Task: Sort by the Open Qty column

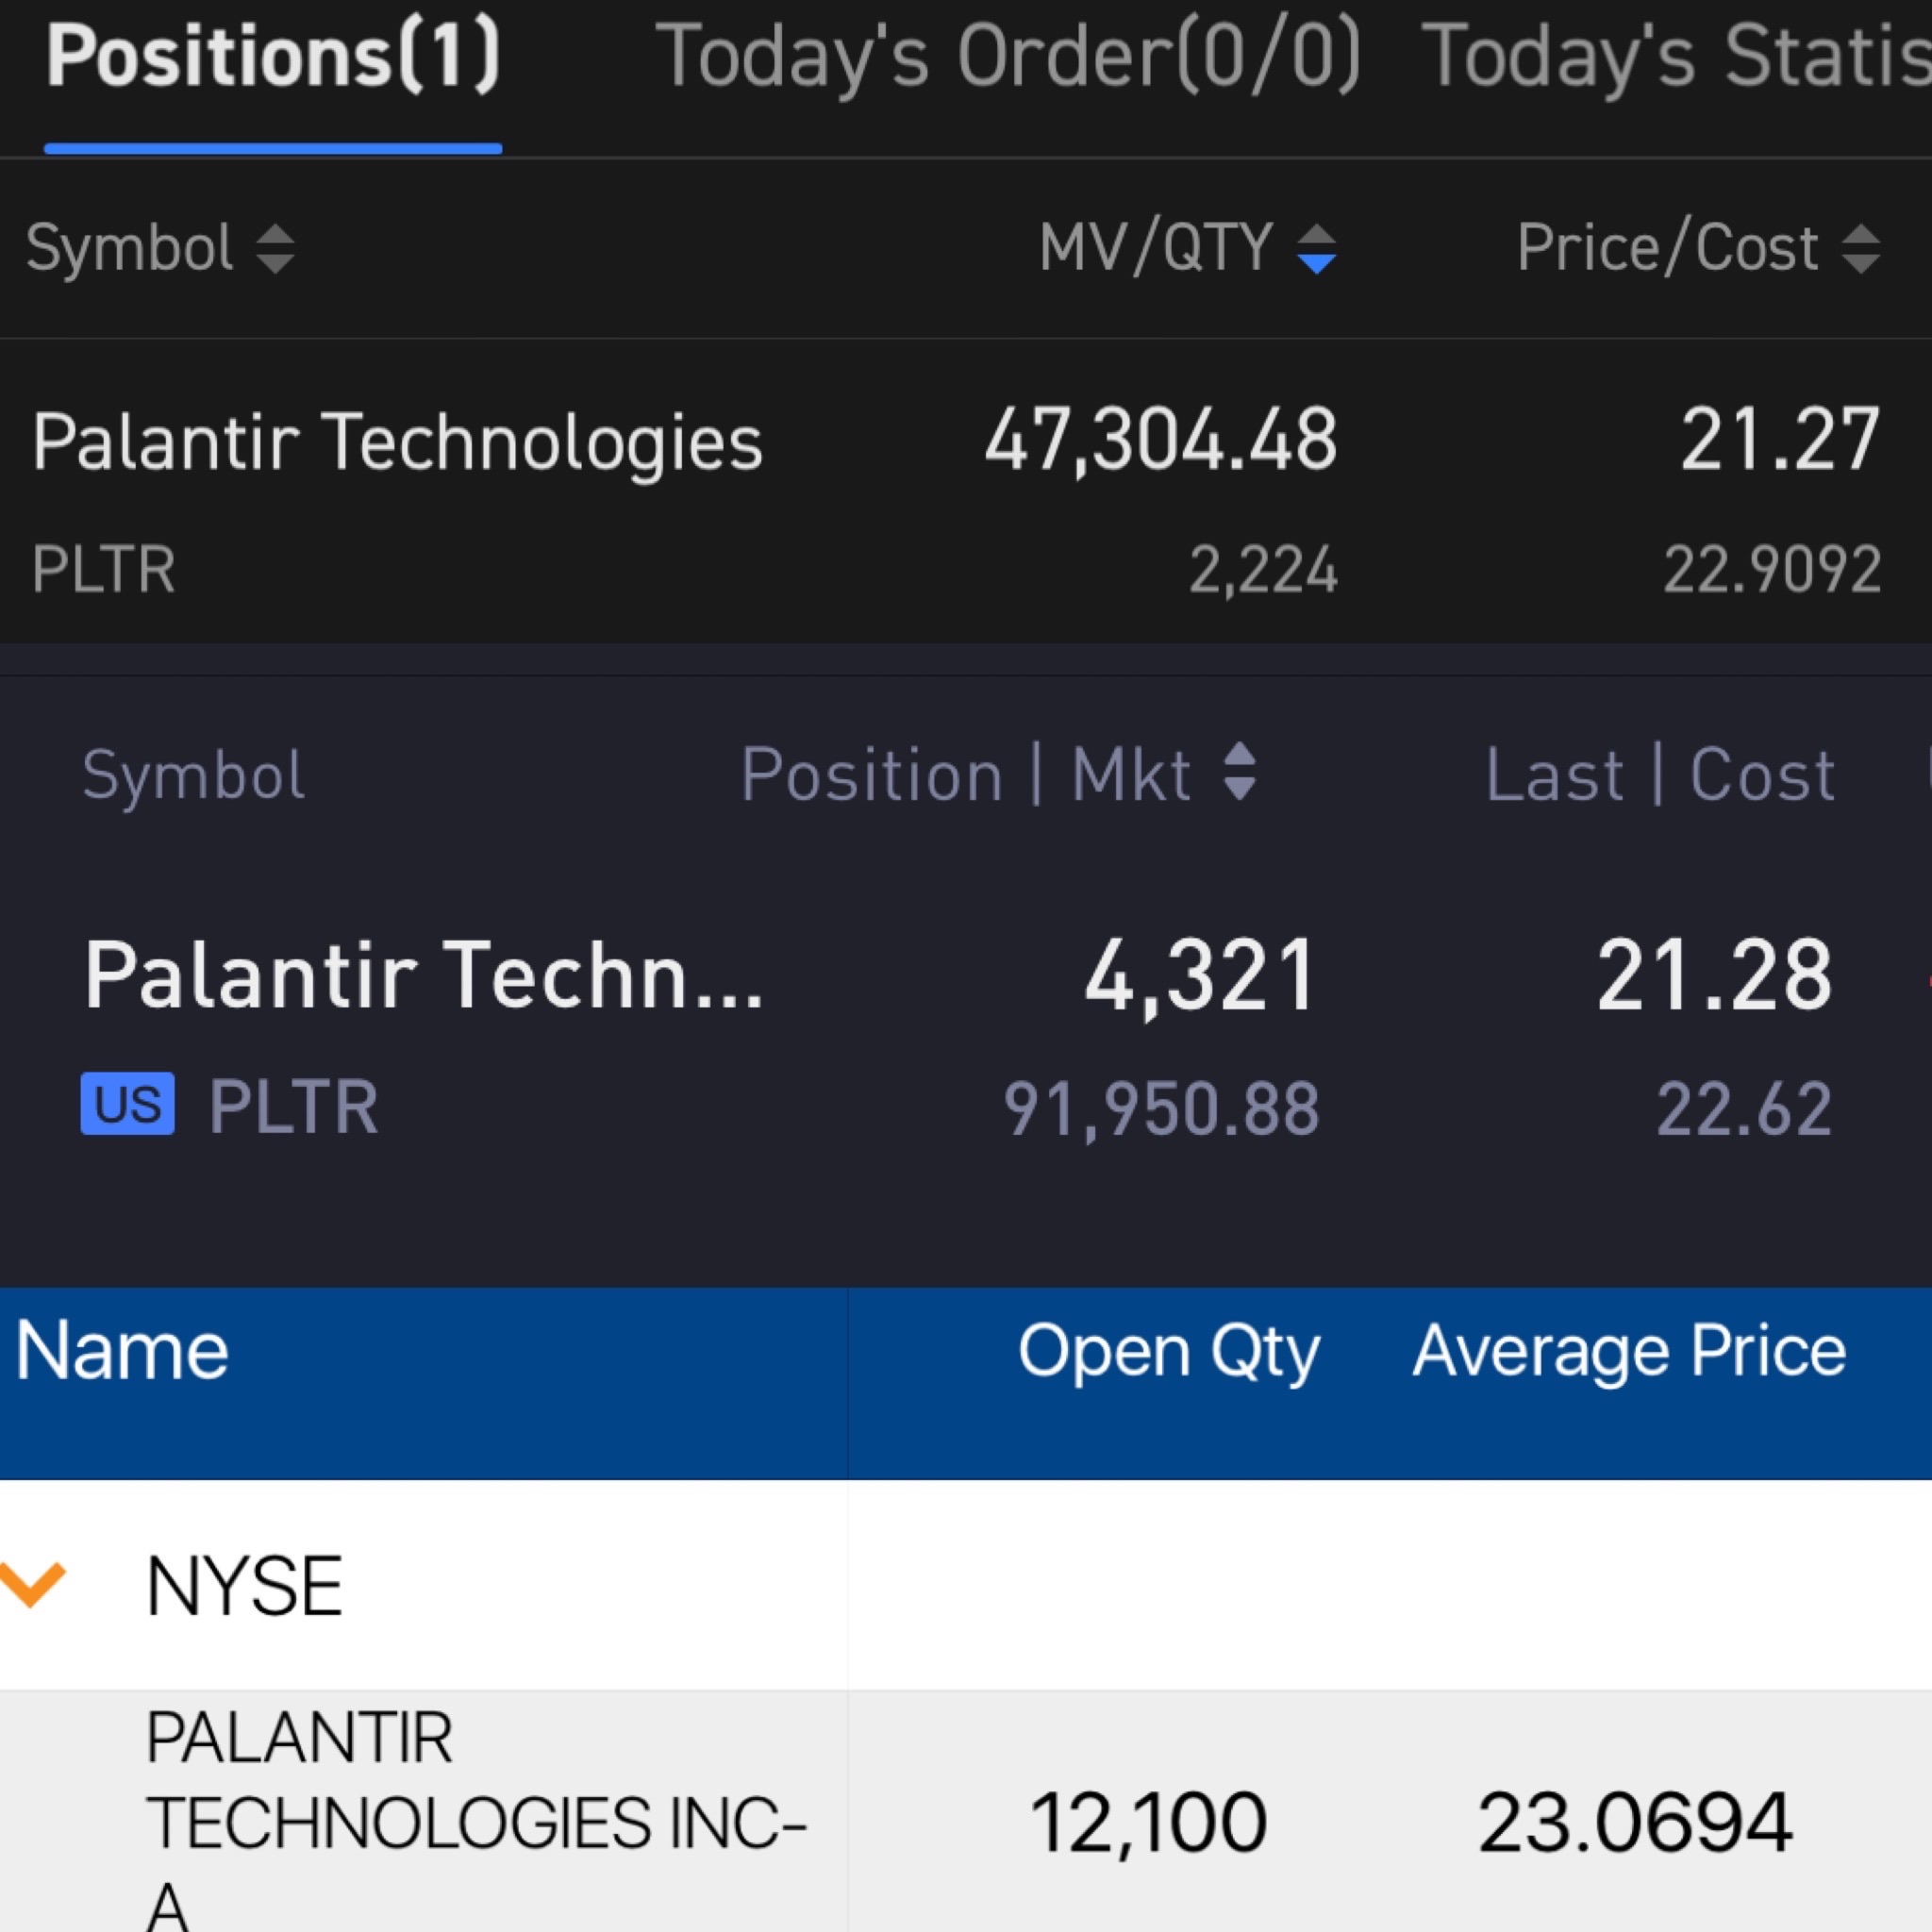Action: 1168,1351
